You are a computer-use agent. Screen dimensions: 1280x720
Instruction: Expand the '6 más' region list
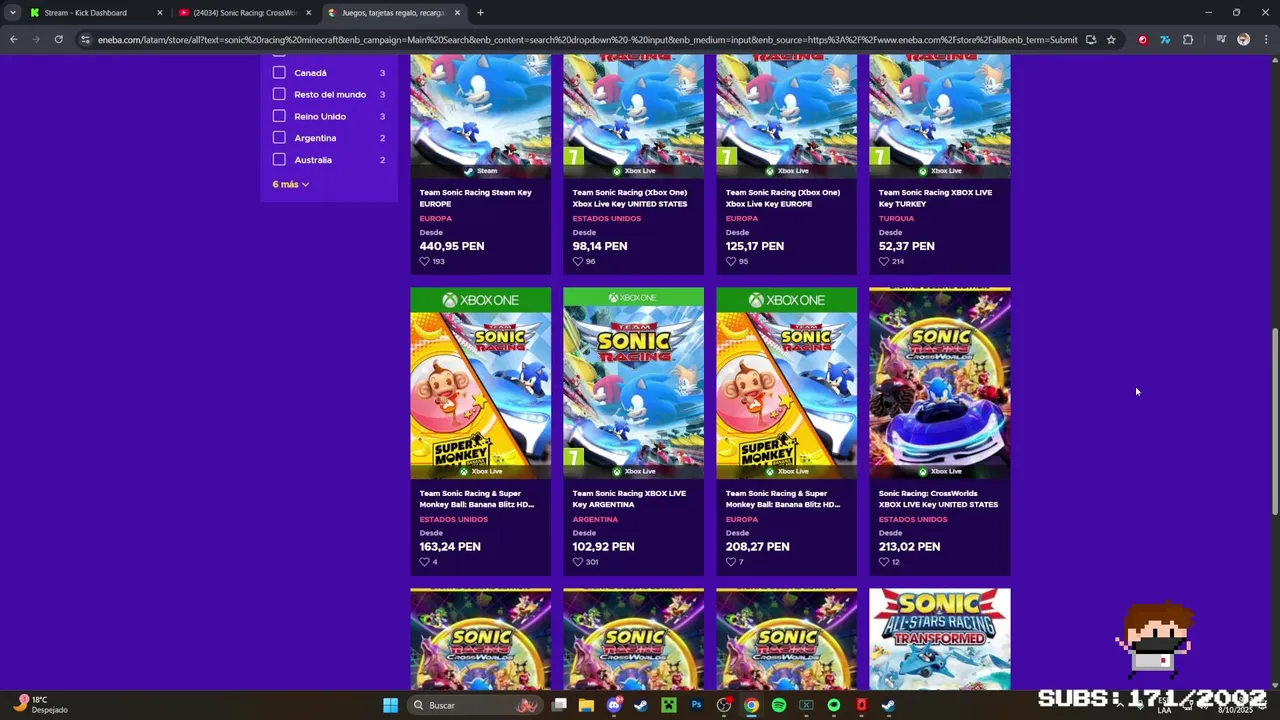[x=290, y=184]
